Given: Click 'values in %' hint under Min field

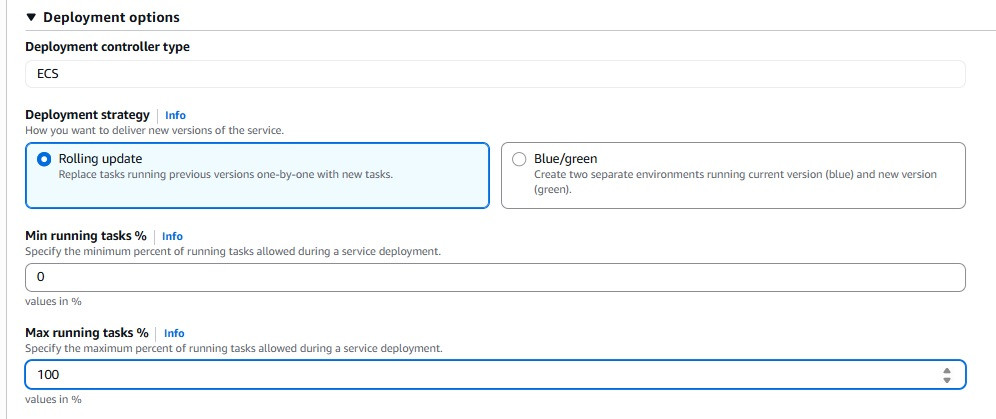Looking at the screenshot, I should [x=52, y=301].
